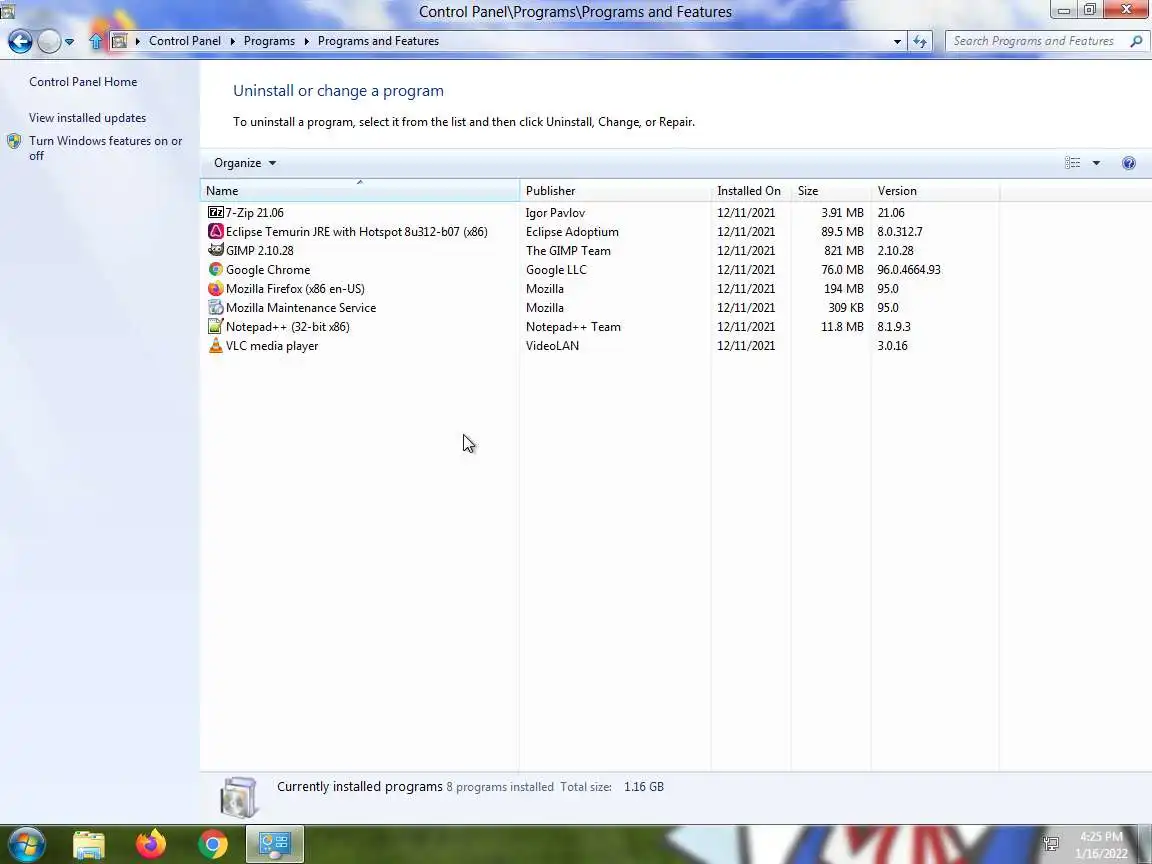Expand the view options dropdown arrow
Image resolution: width=1152 pixels, height=864 pixels.
(x=1096, y=163)
